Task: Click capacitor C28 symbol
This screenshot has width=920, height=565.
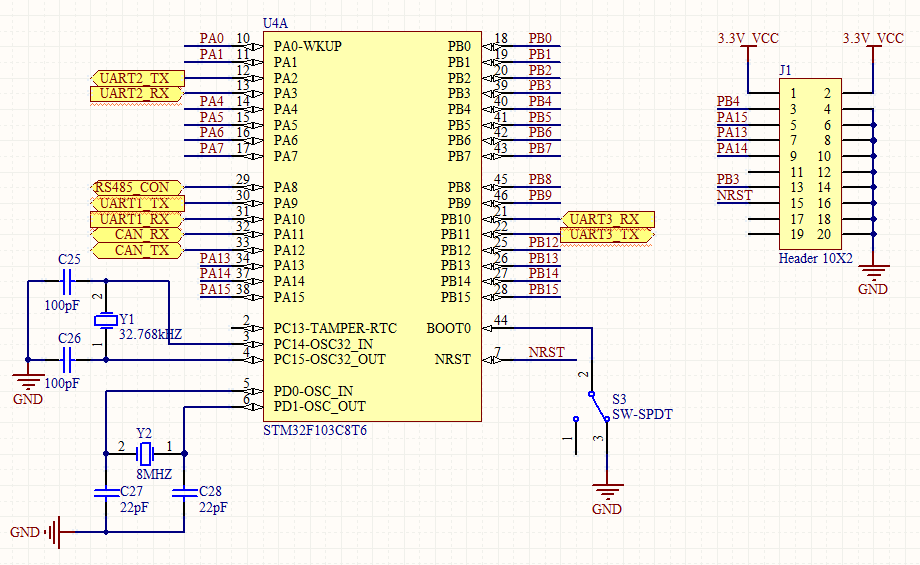Action: pos(184,492)
